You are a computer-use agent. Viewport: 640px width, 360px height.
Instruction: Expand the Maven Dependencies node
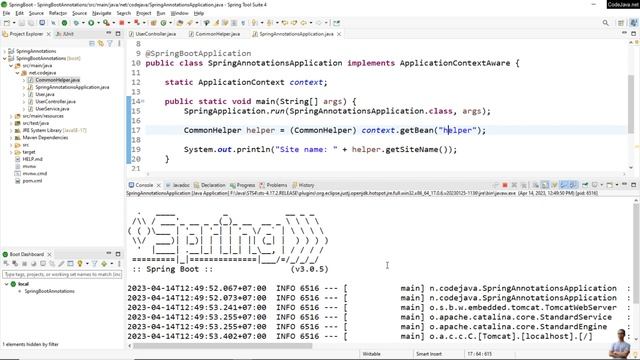[11, 138]
